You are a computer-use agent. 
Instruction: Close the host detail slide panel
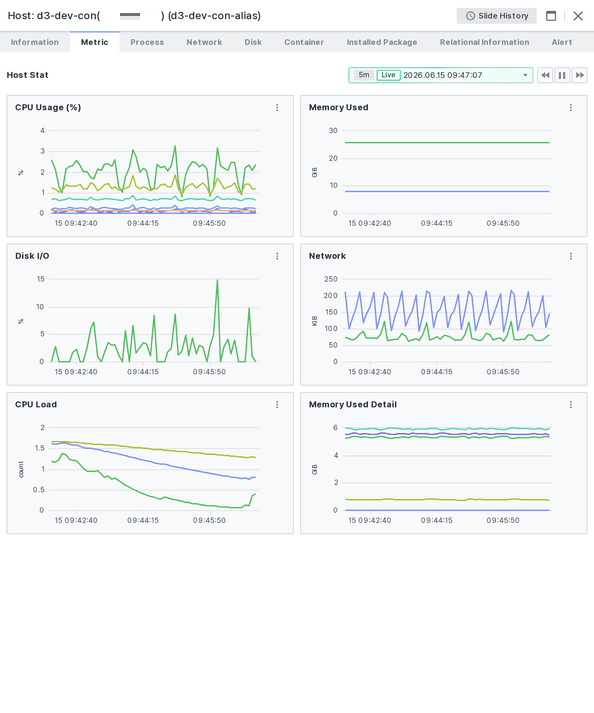(578, 16)
